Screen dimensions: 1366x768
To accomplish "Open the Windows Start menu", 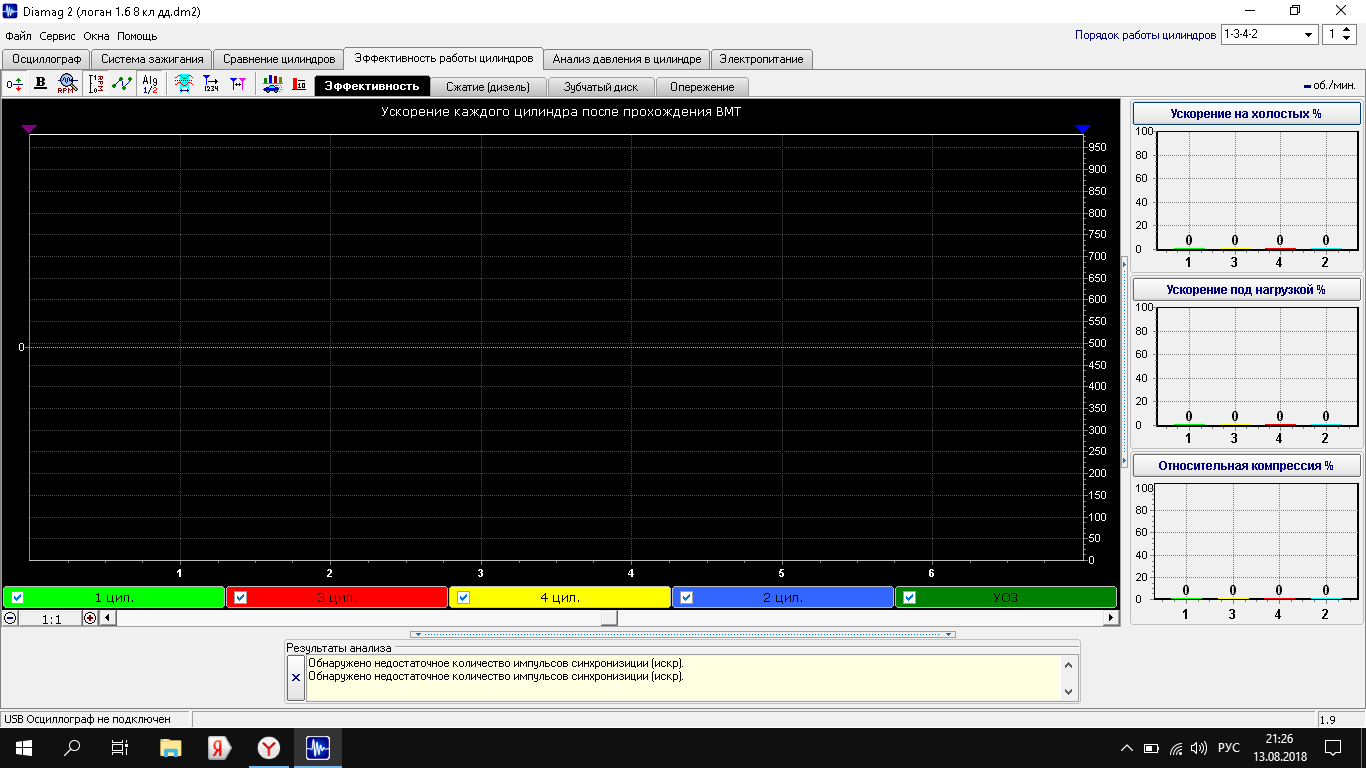I will [x=24, y=747].
